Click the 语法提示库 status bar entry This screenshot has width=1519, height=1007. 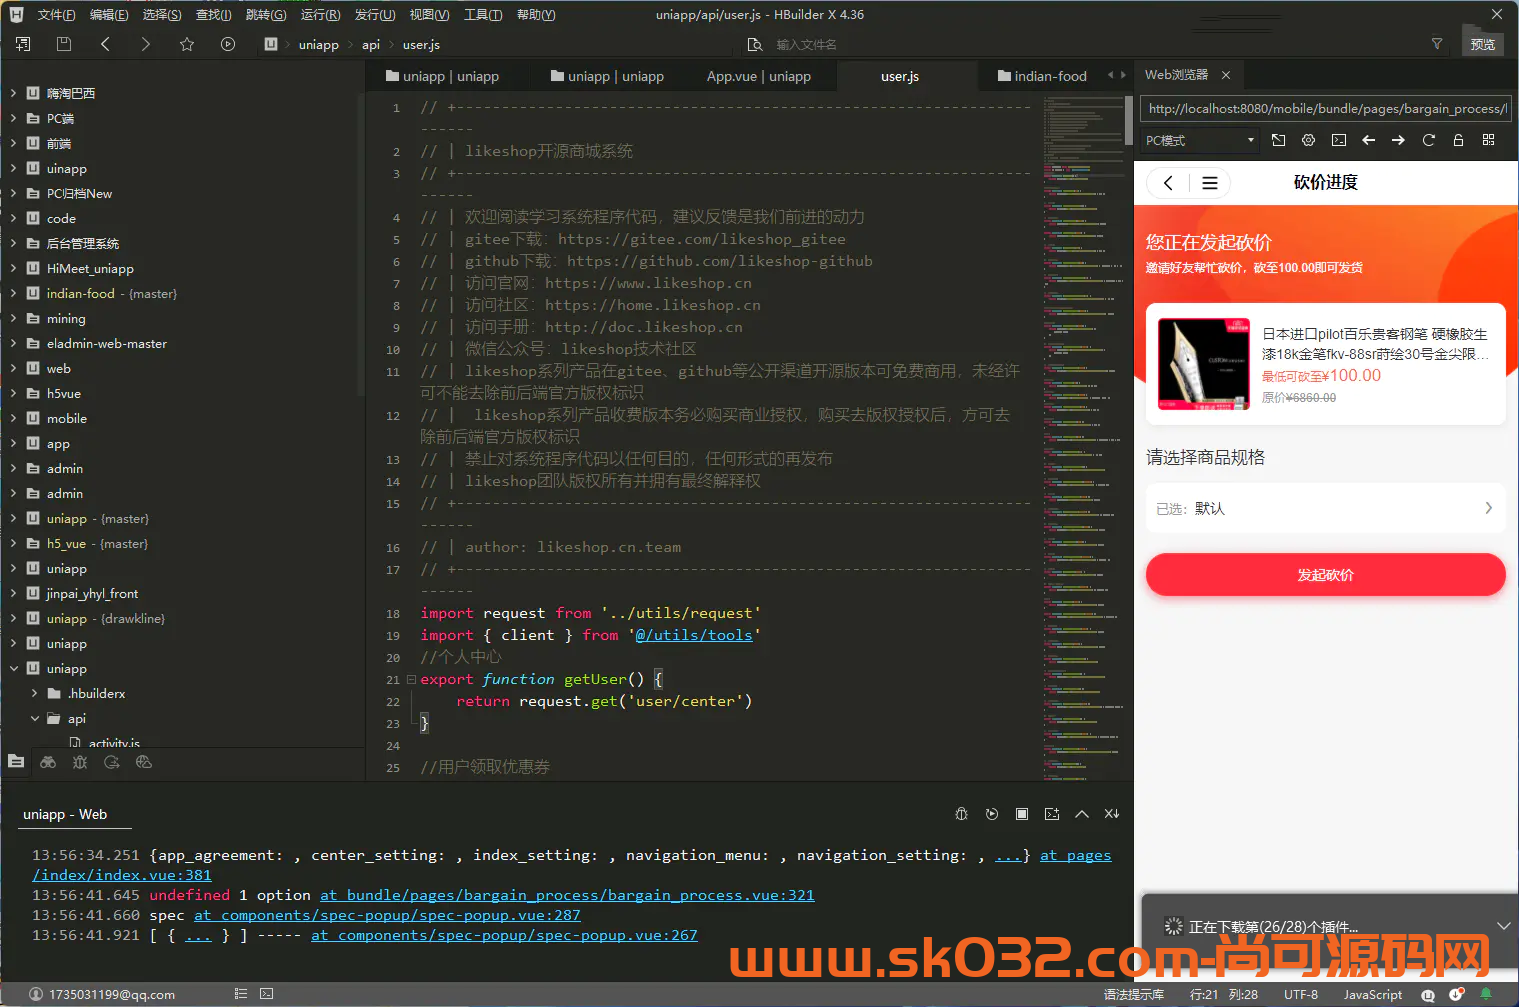(1133, 994)
